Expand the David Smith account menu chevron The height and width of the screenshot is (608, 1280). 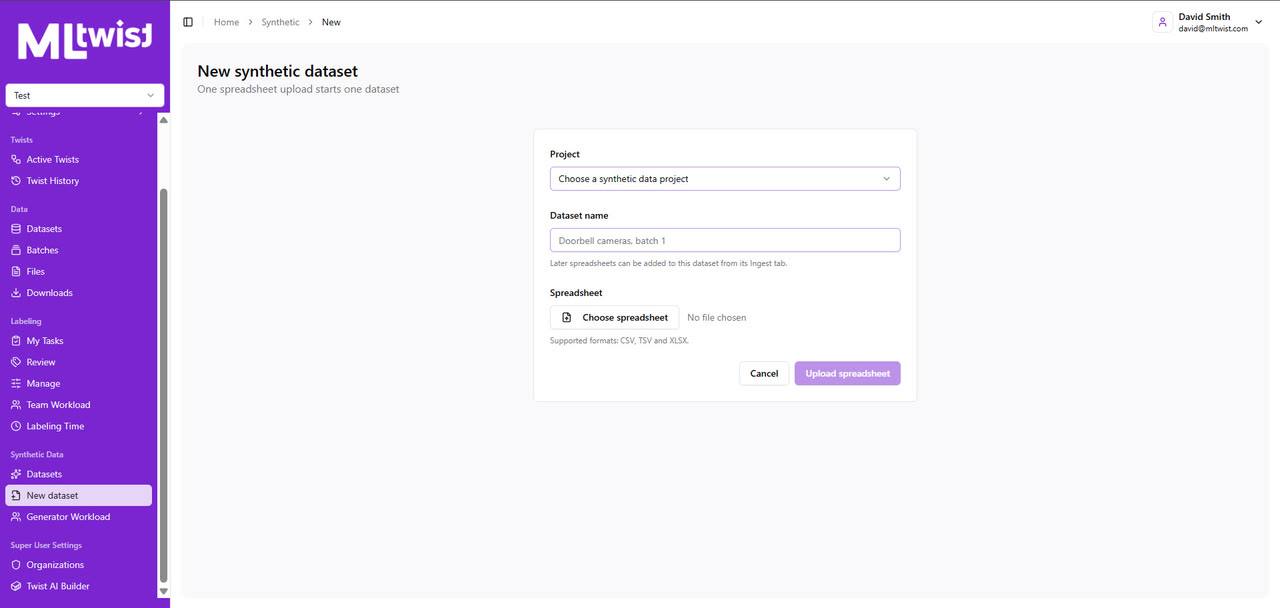[1258, 22]
